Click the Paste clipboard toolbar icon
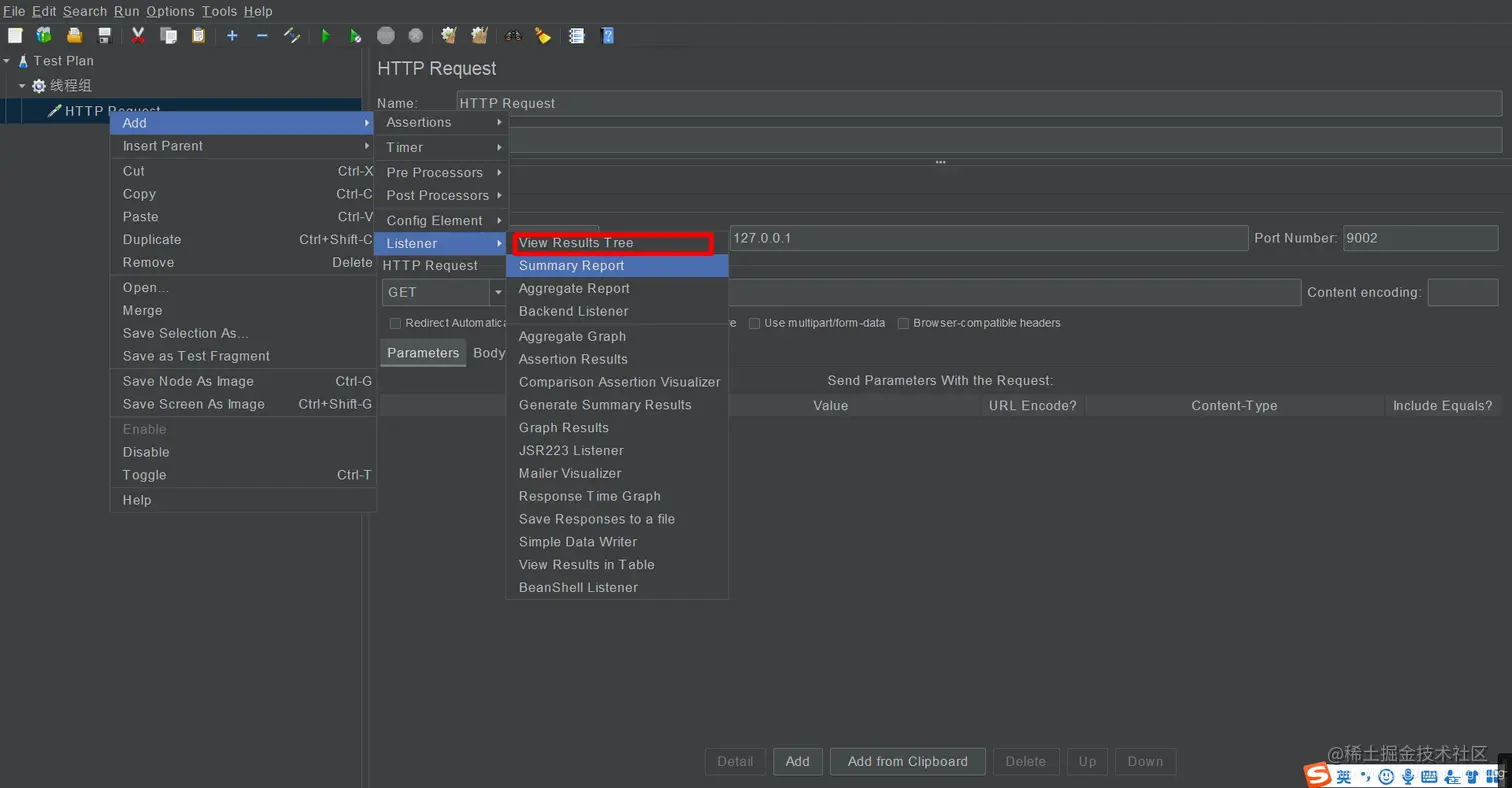Image resolution: width=1512 pixels, height=788 pixels. pyautogui.click(x=198, y=35)
